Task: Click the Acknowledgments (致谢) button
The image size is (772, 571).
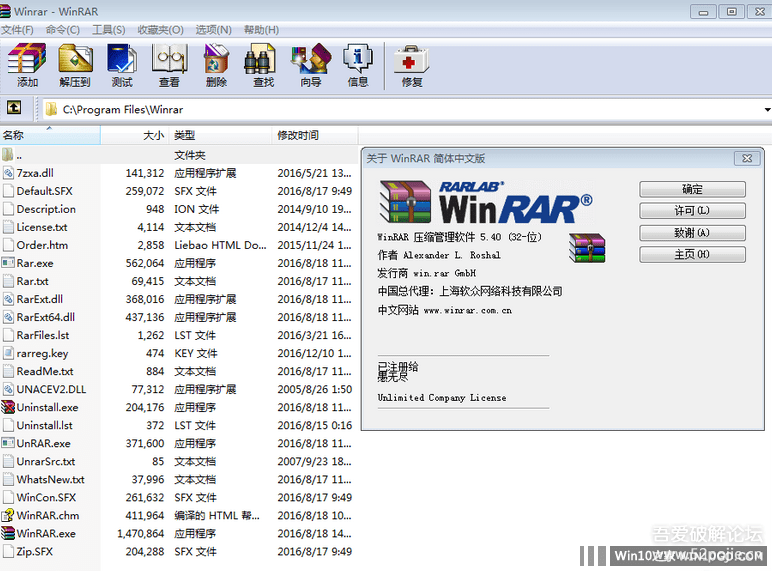Action: point(692,233)
